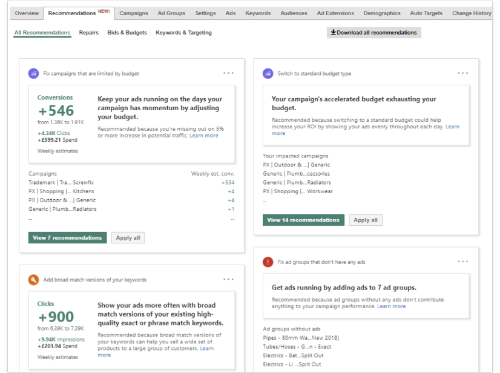Click View 7 recommendations button
The width and height of the screenshot is (500, 373).
pyautogui.click(x=67, y=238)
